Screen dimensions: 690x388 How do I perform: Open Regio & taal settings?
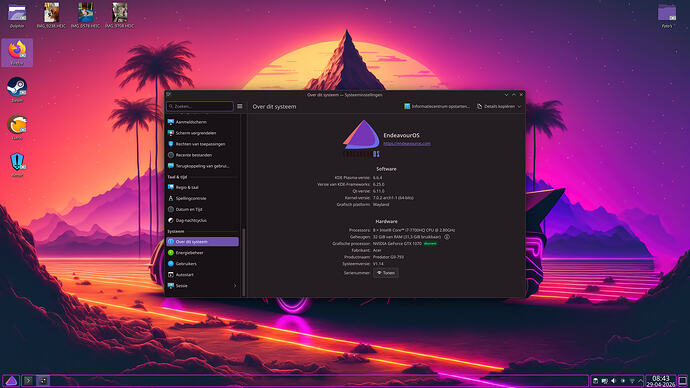coord(202,187)
